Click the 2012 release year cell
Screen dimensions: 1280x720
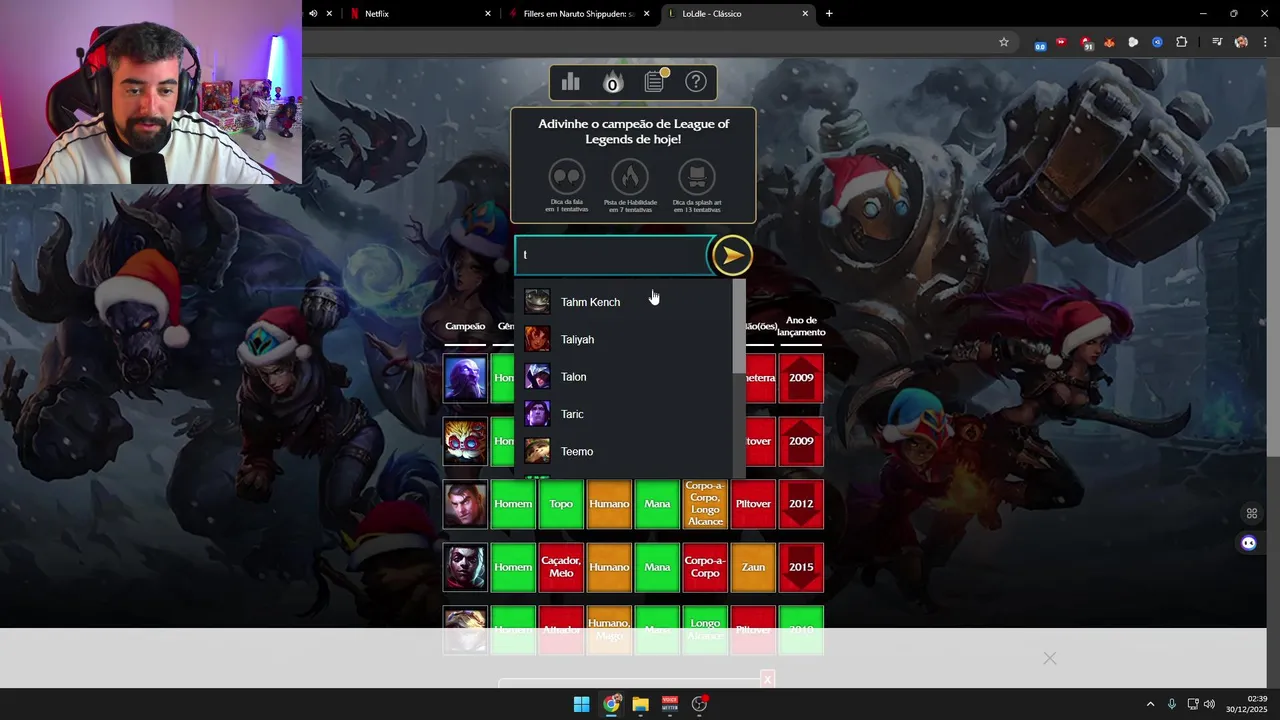tap(801, 504)
